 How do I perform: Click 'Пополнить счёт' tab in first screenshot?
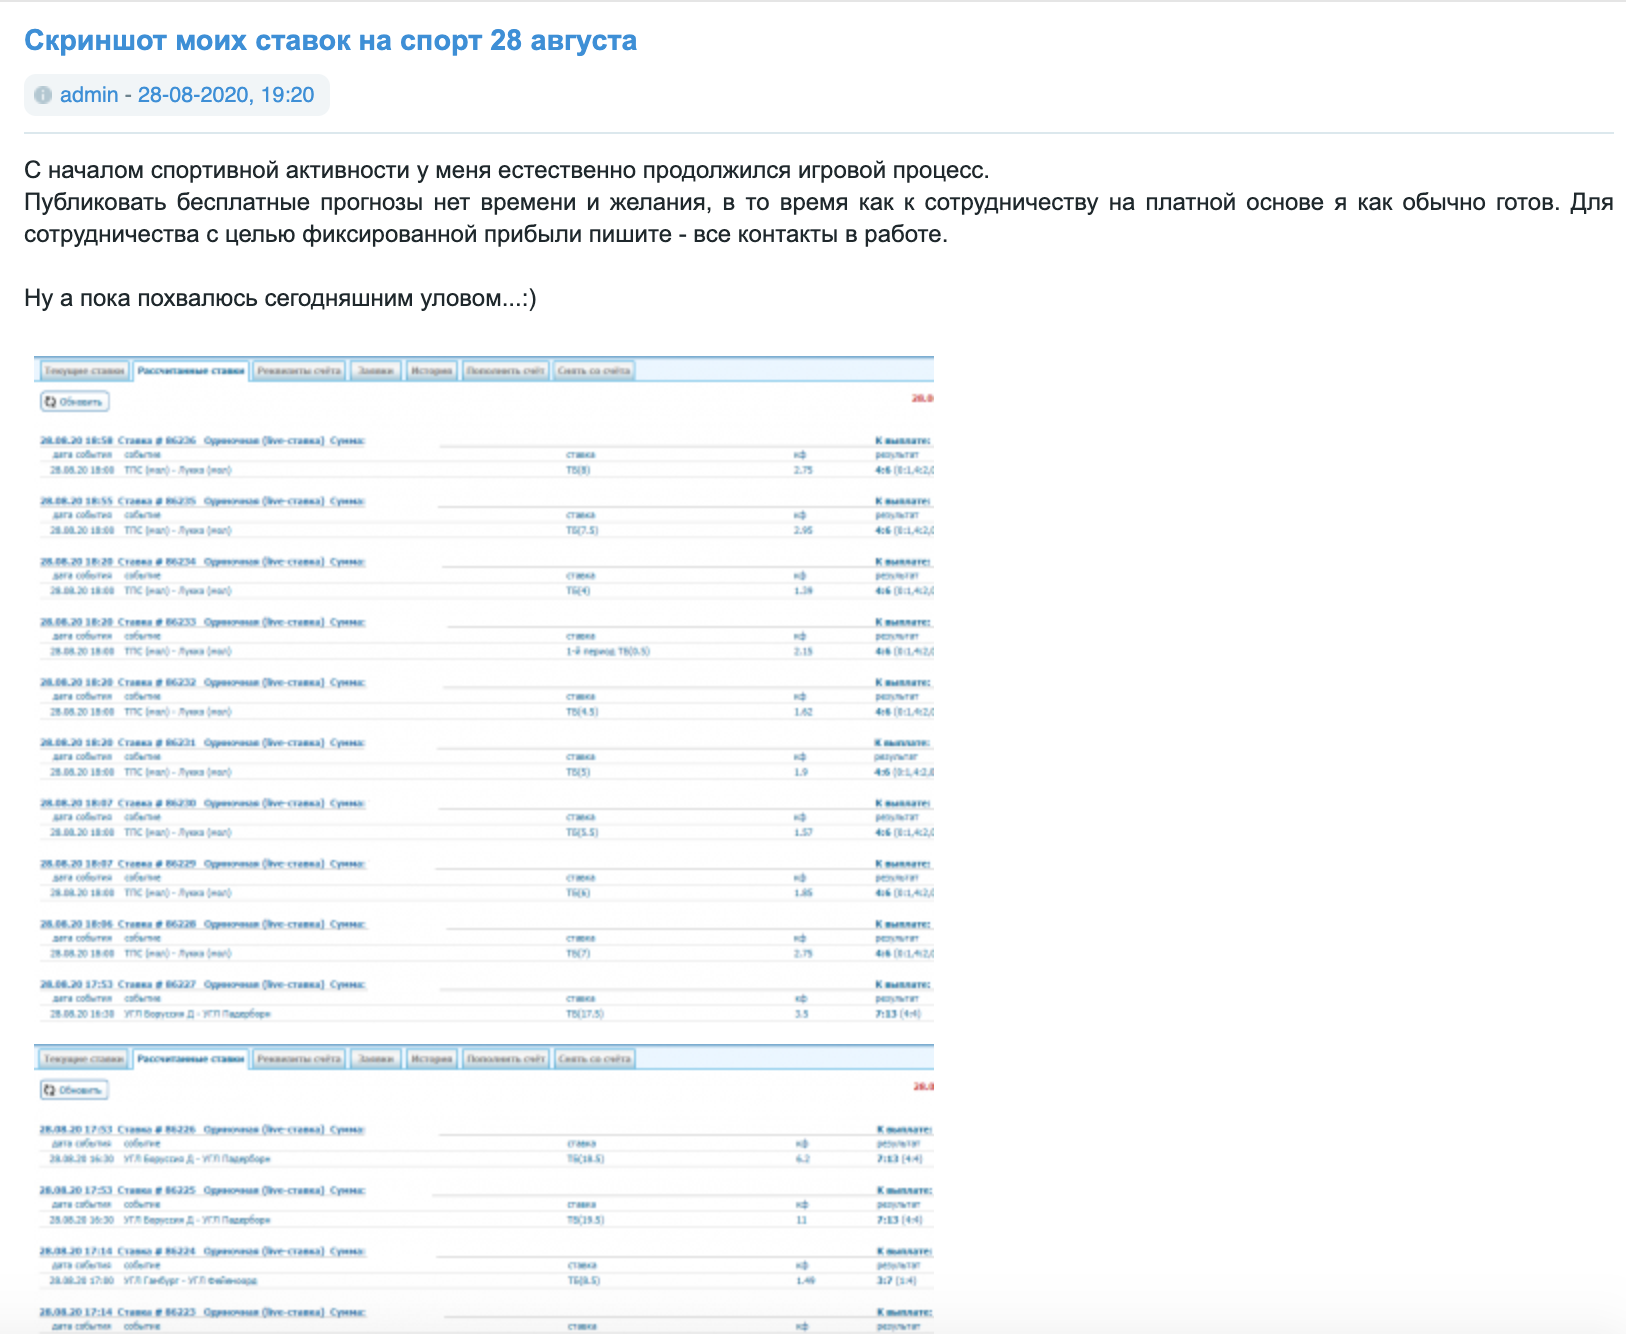pyautogui.click(x=506, y=371)
